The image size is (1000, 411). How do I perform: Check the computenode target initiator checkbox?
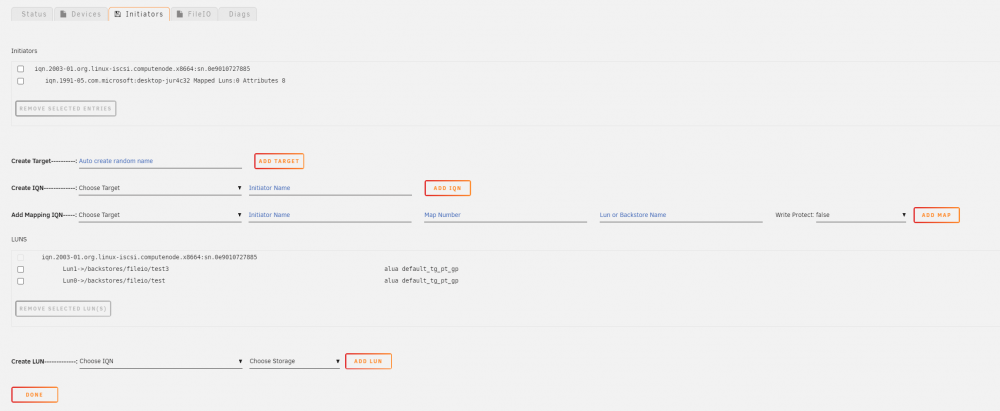21,68
